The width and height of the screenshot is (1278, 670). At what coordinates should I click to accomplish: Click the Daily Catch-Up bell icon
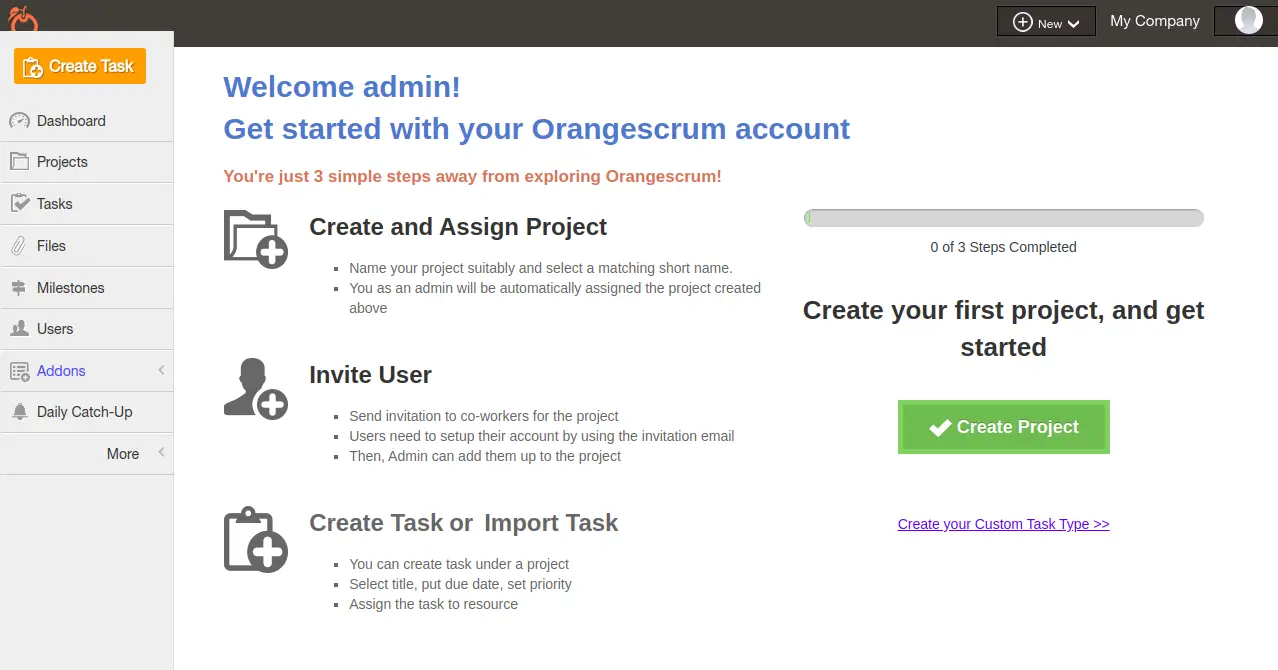tap(19, 412)
